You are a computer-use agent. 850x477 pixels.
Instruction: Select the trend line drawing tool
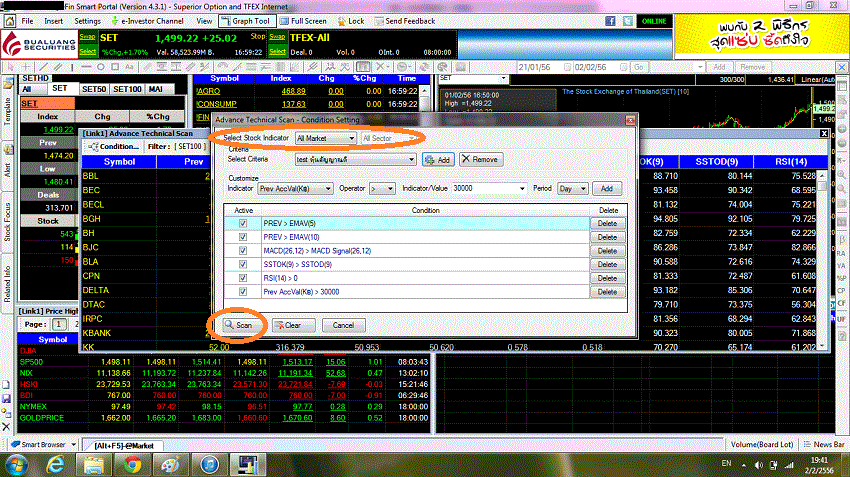(43, 67)
